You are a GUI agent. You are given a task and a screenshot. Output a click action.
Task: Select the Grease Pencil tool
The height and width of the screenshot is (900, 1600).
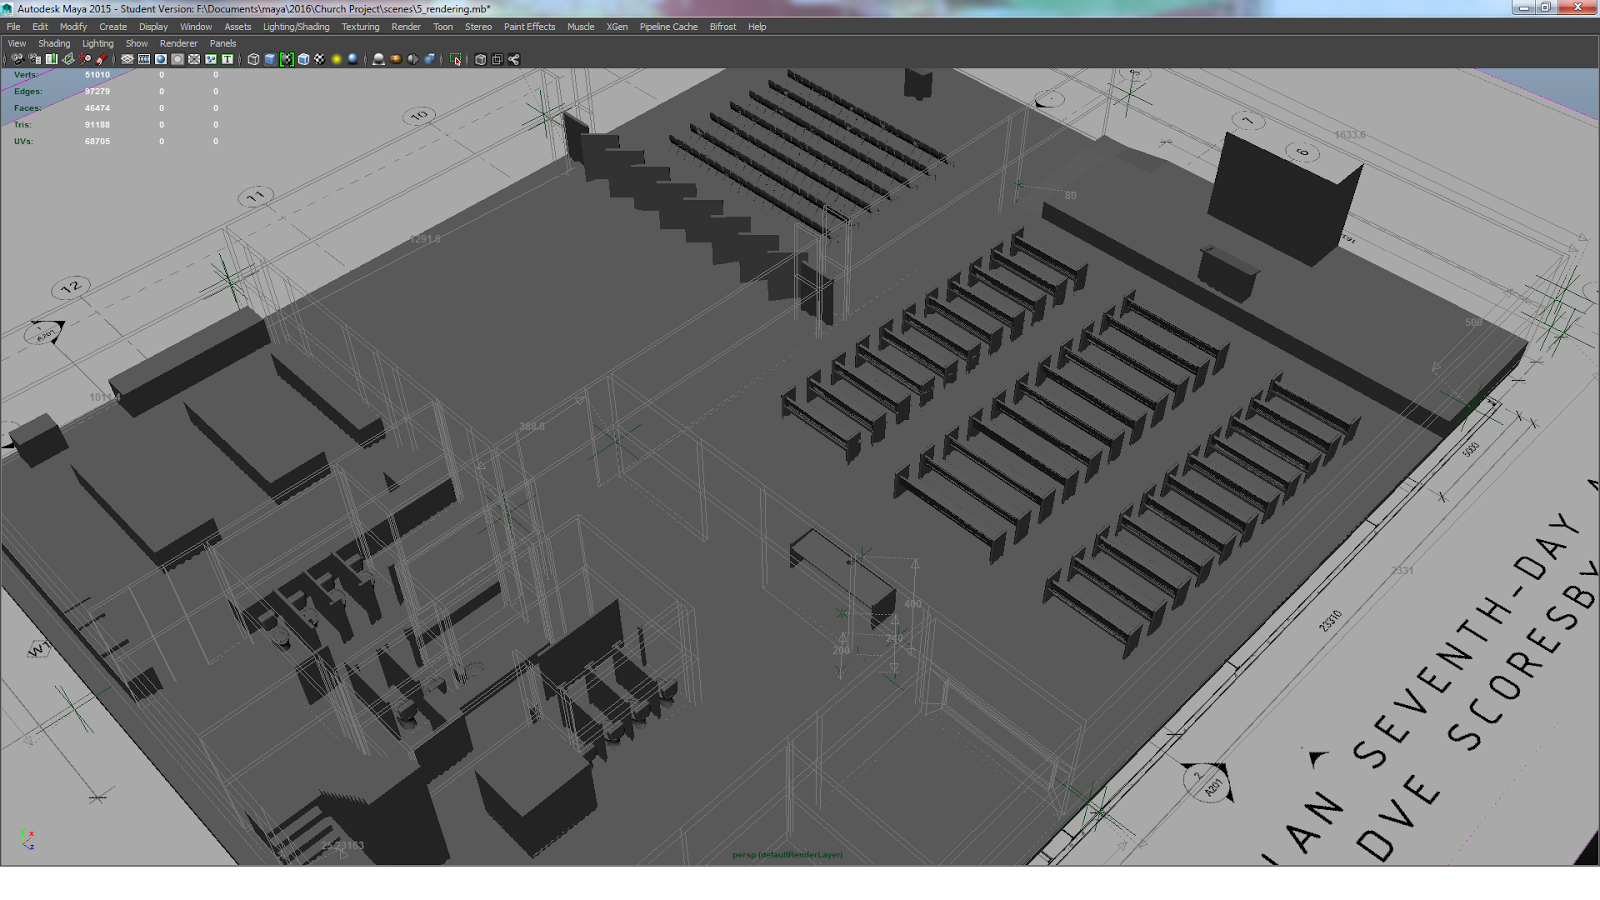(x=101, y=59)
